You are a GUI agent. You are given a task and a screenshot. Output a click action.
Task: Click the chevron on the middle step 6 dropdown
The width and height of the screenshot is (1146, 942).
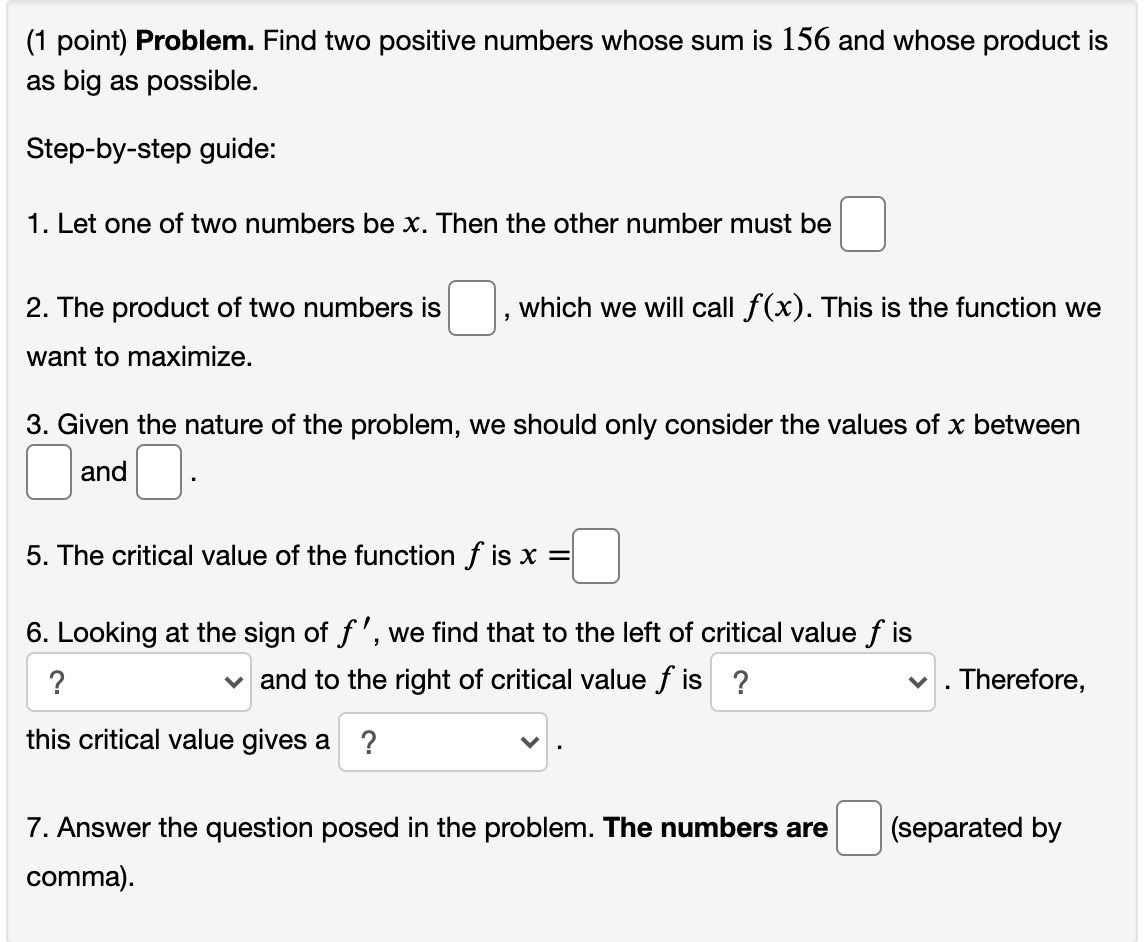coord(918,680)
